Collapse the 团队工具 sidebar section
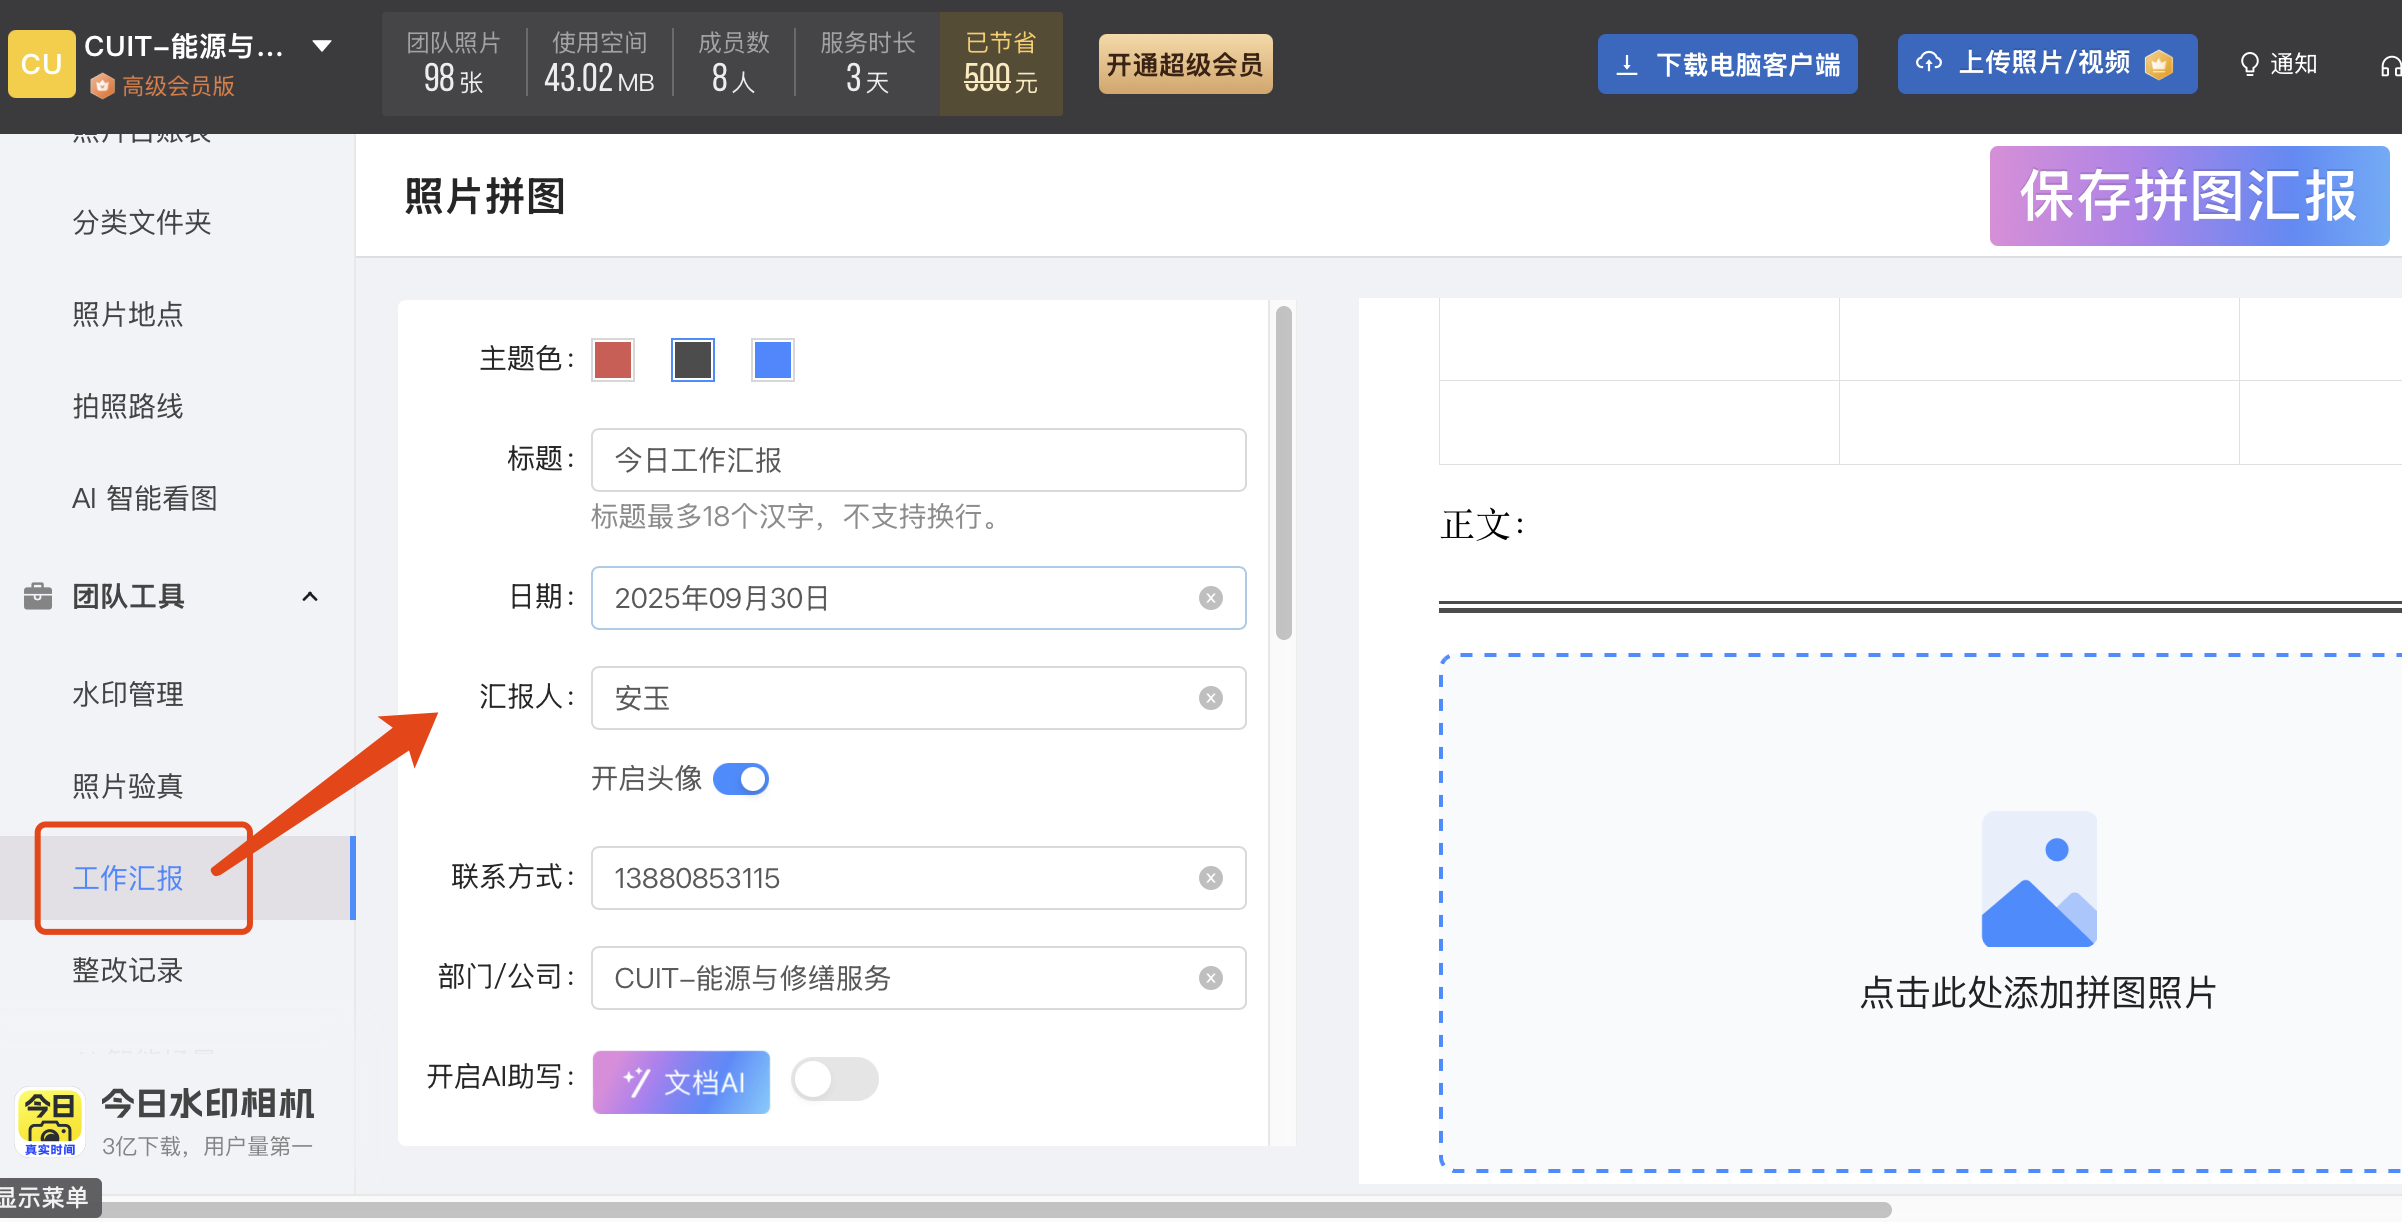Viewport: 2402px width, 1222px height. 310,597
